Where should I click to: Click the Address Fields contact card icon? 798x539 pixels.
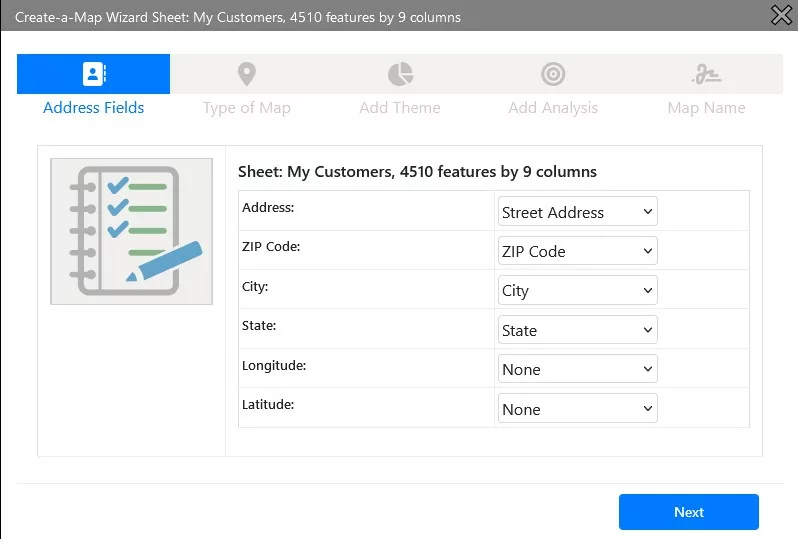(x=94, y=74)
